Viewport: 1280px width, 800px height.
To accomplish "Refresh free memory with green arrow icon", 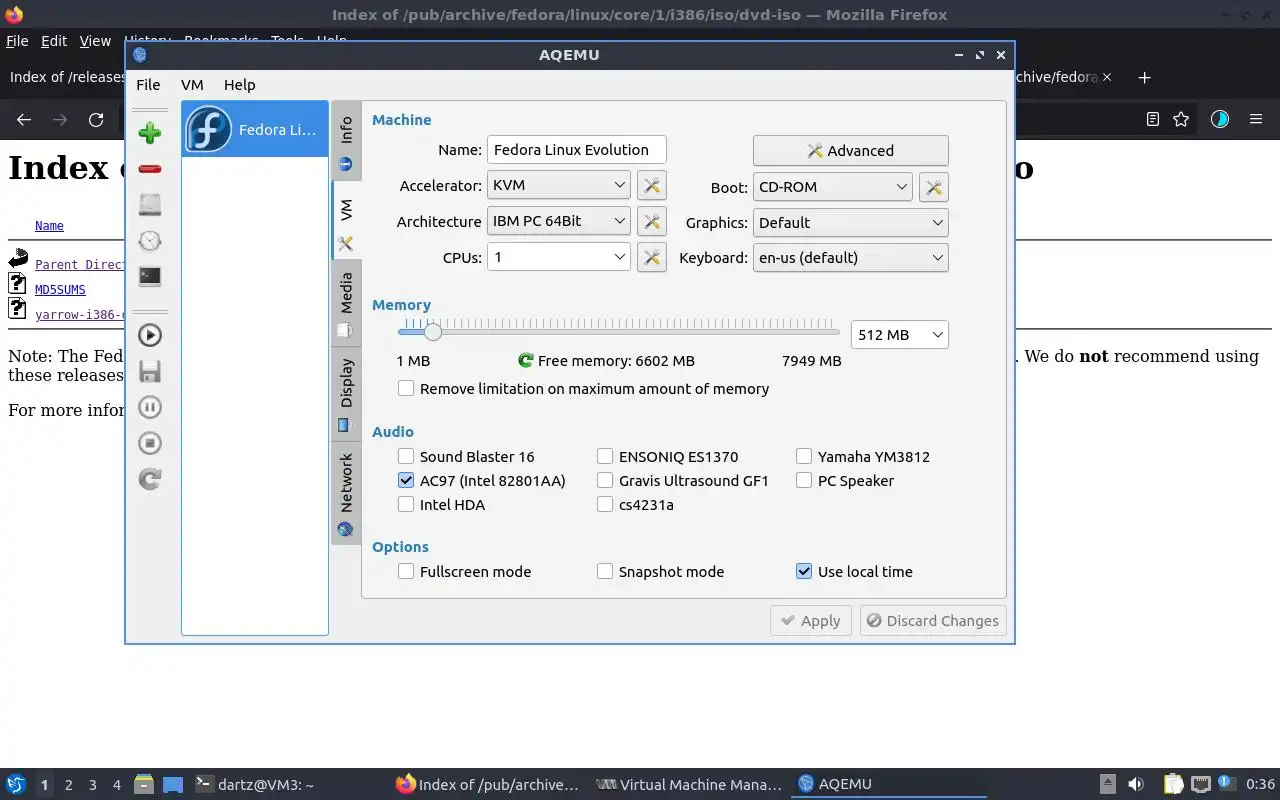I will (x=525, y=360).
